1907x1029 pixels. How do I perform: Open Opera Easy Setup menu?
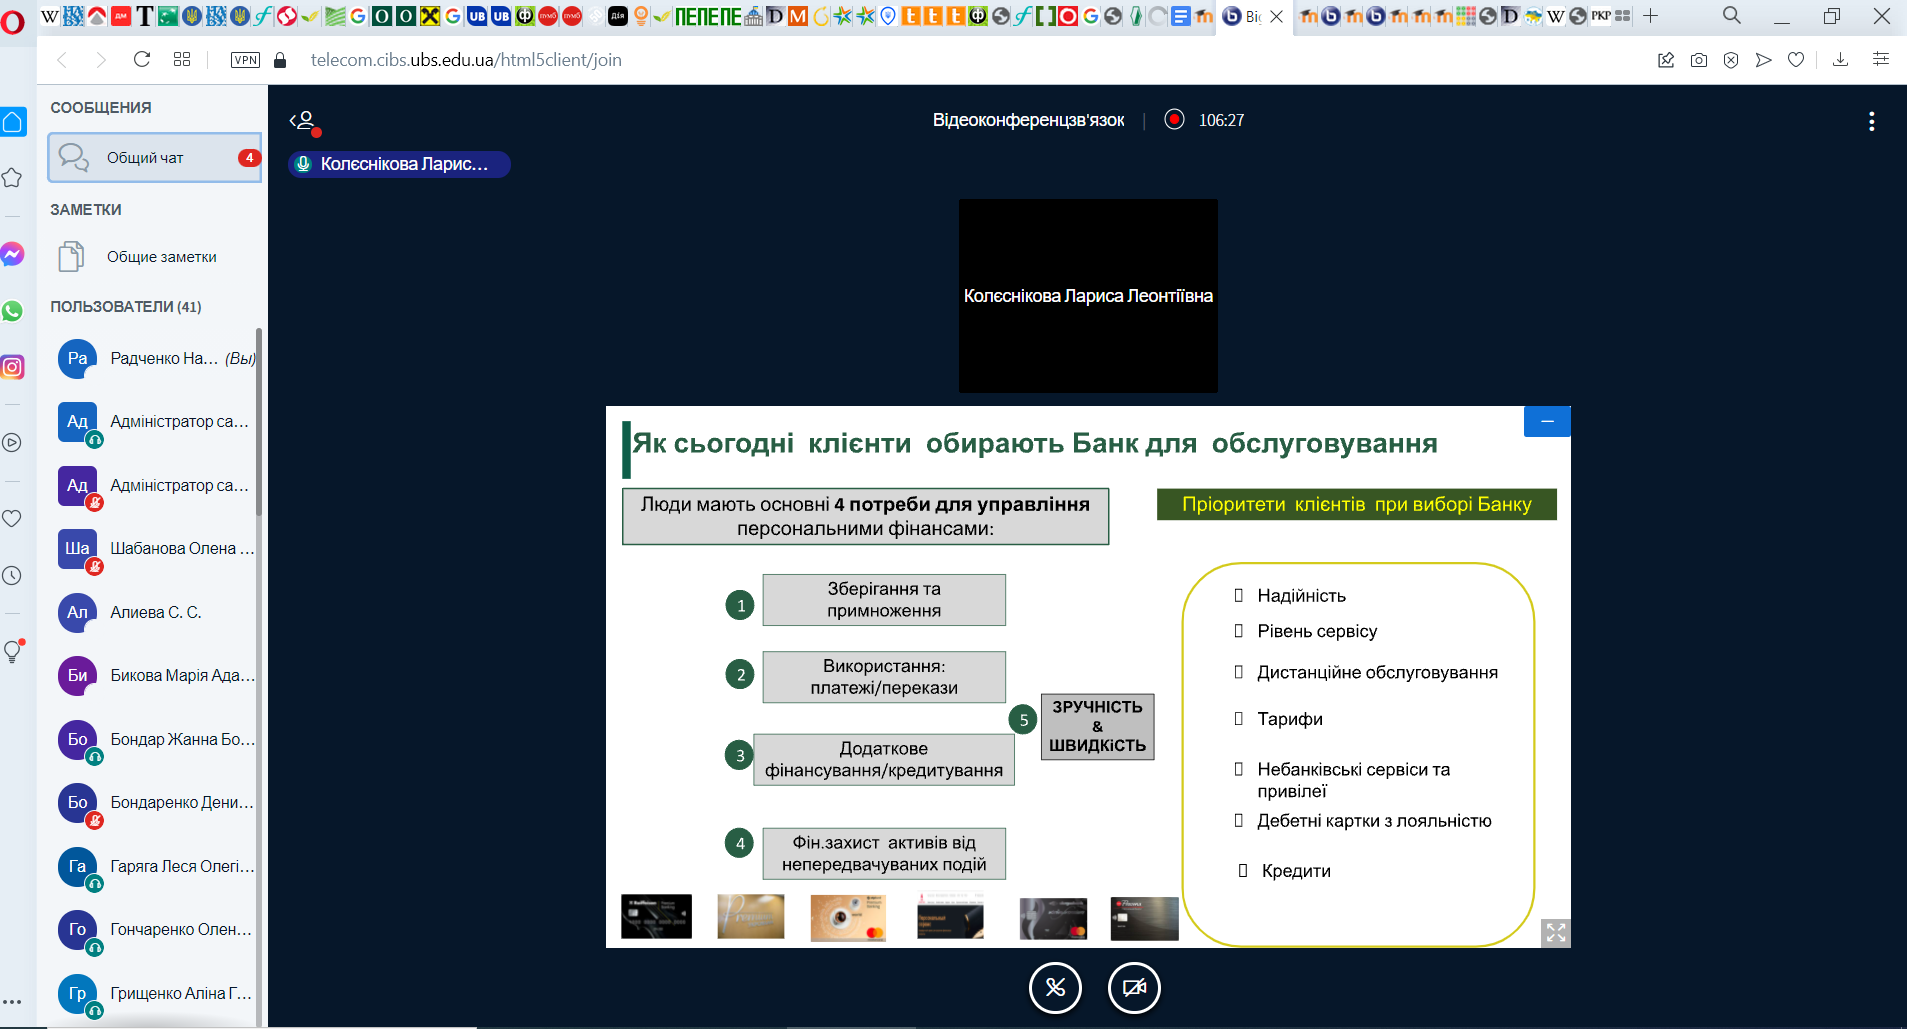pos(1880,60)
